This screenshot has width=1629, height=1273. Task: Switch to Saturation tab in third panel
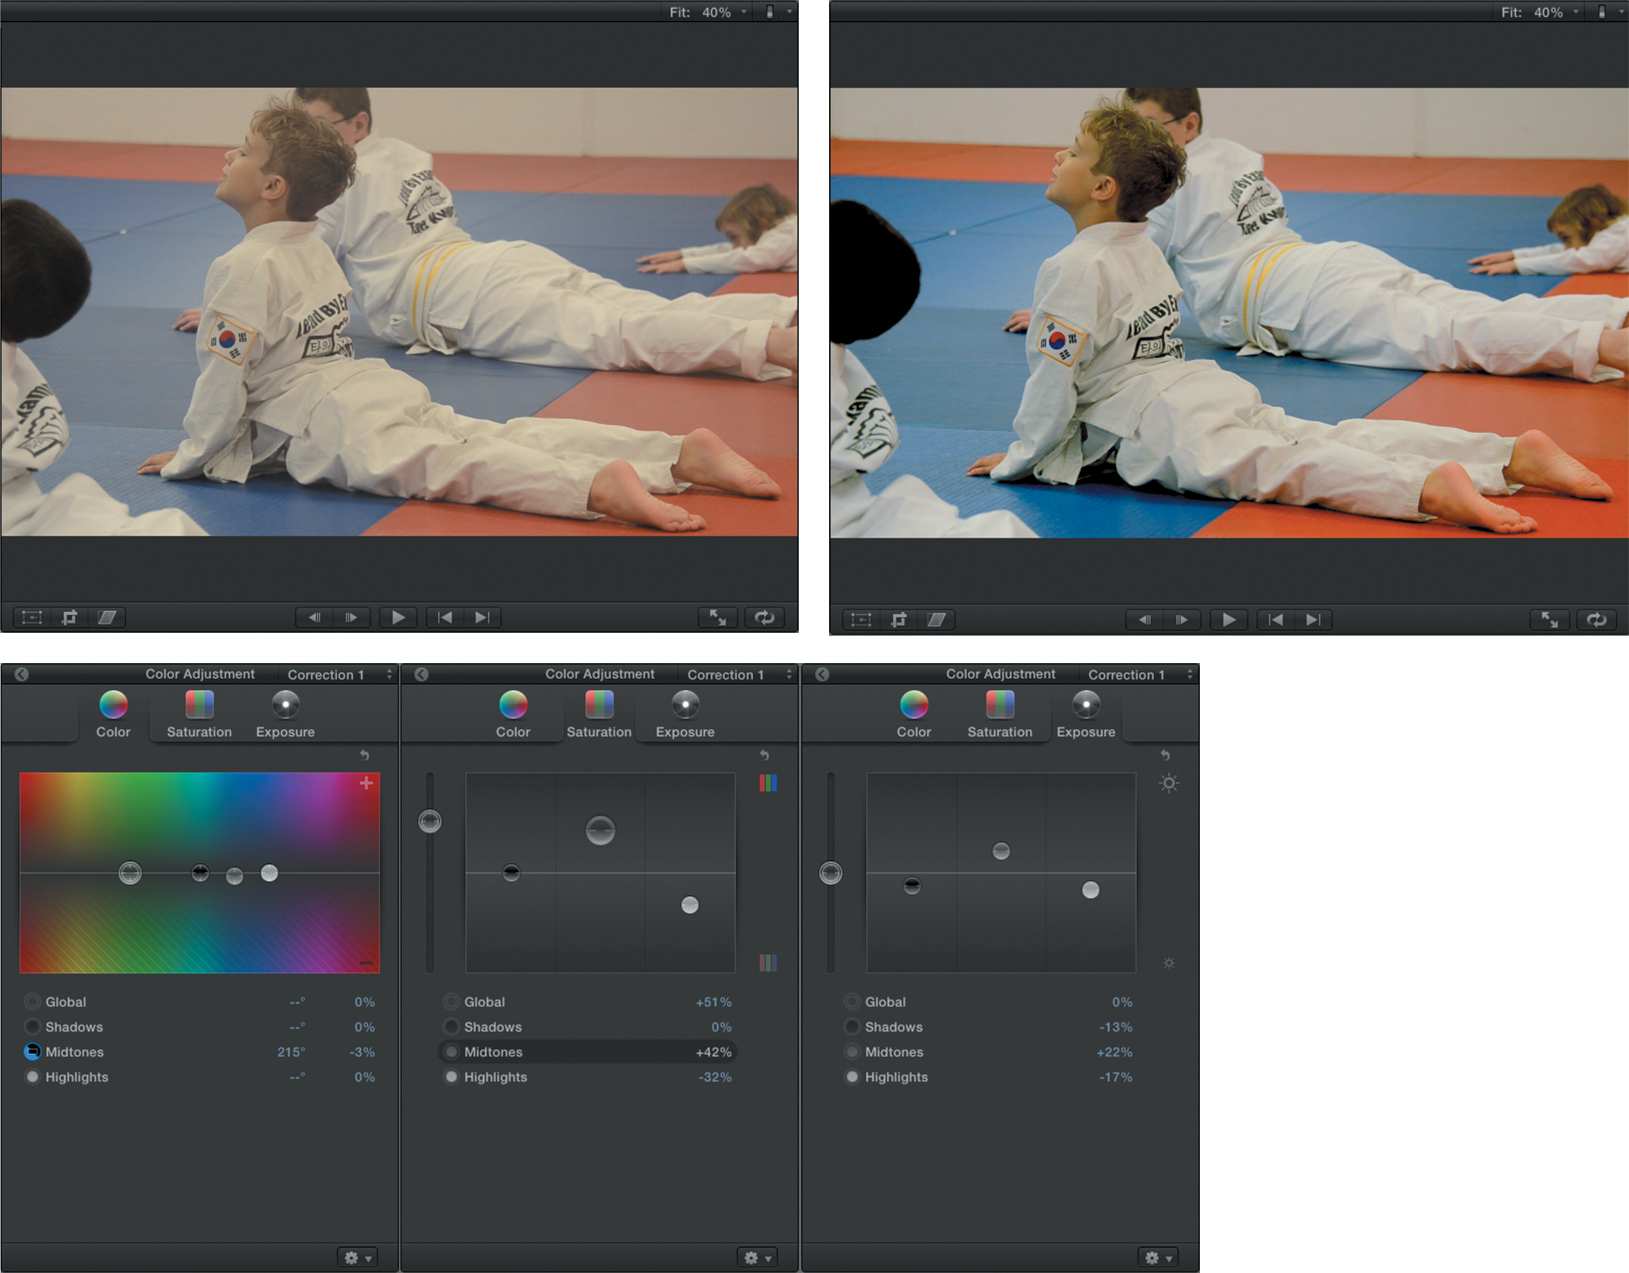click(x=1000, y=714)
